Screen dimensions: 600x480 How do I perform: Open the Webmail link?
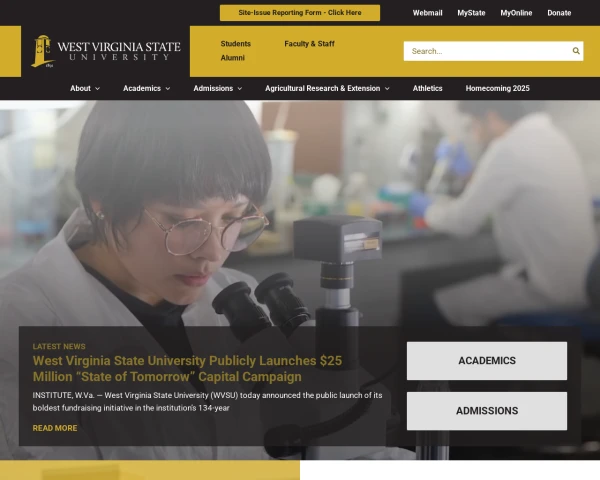tap(427, 13)
